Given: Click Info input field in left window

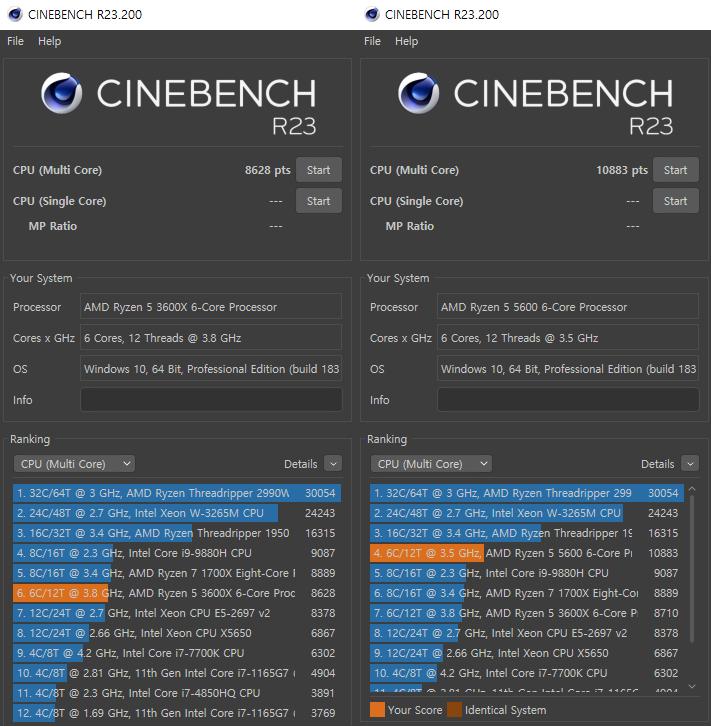Looking at the screenshot, I should [x=211, y=400].
